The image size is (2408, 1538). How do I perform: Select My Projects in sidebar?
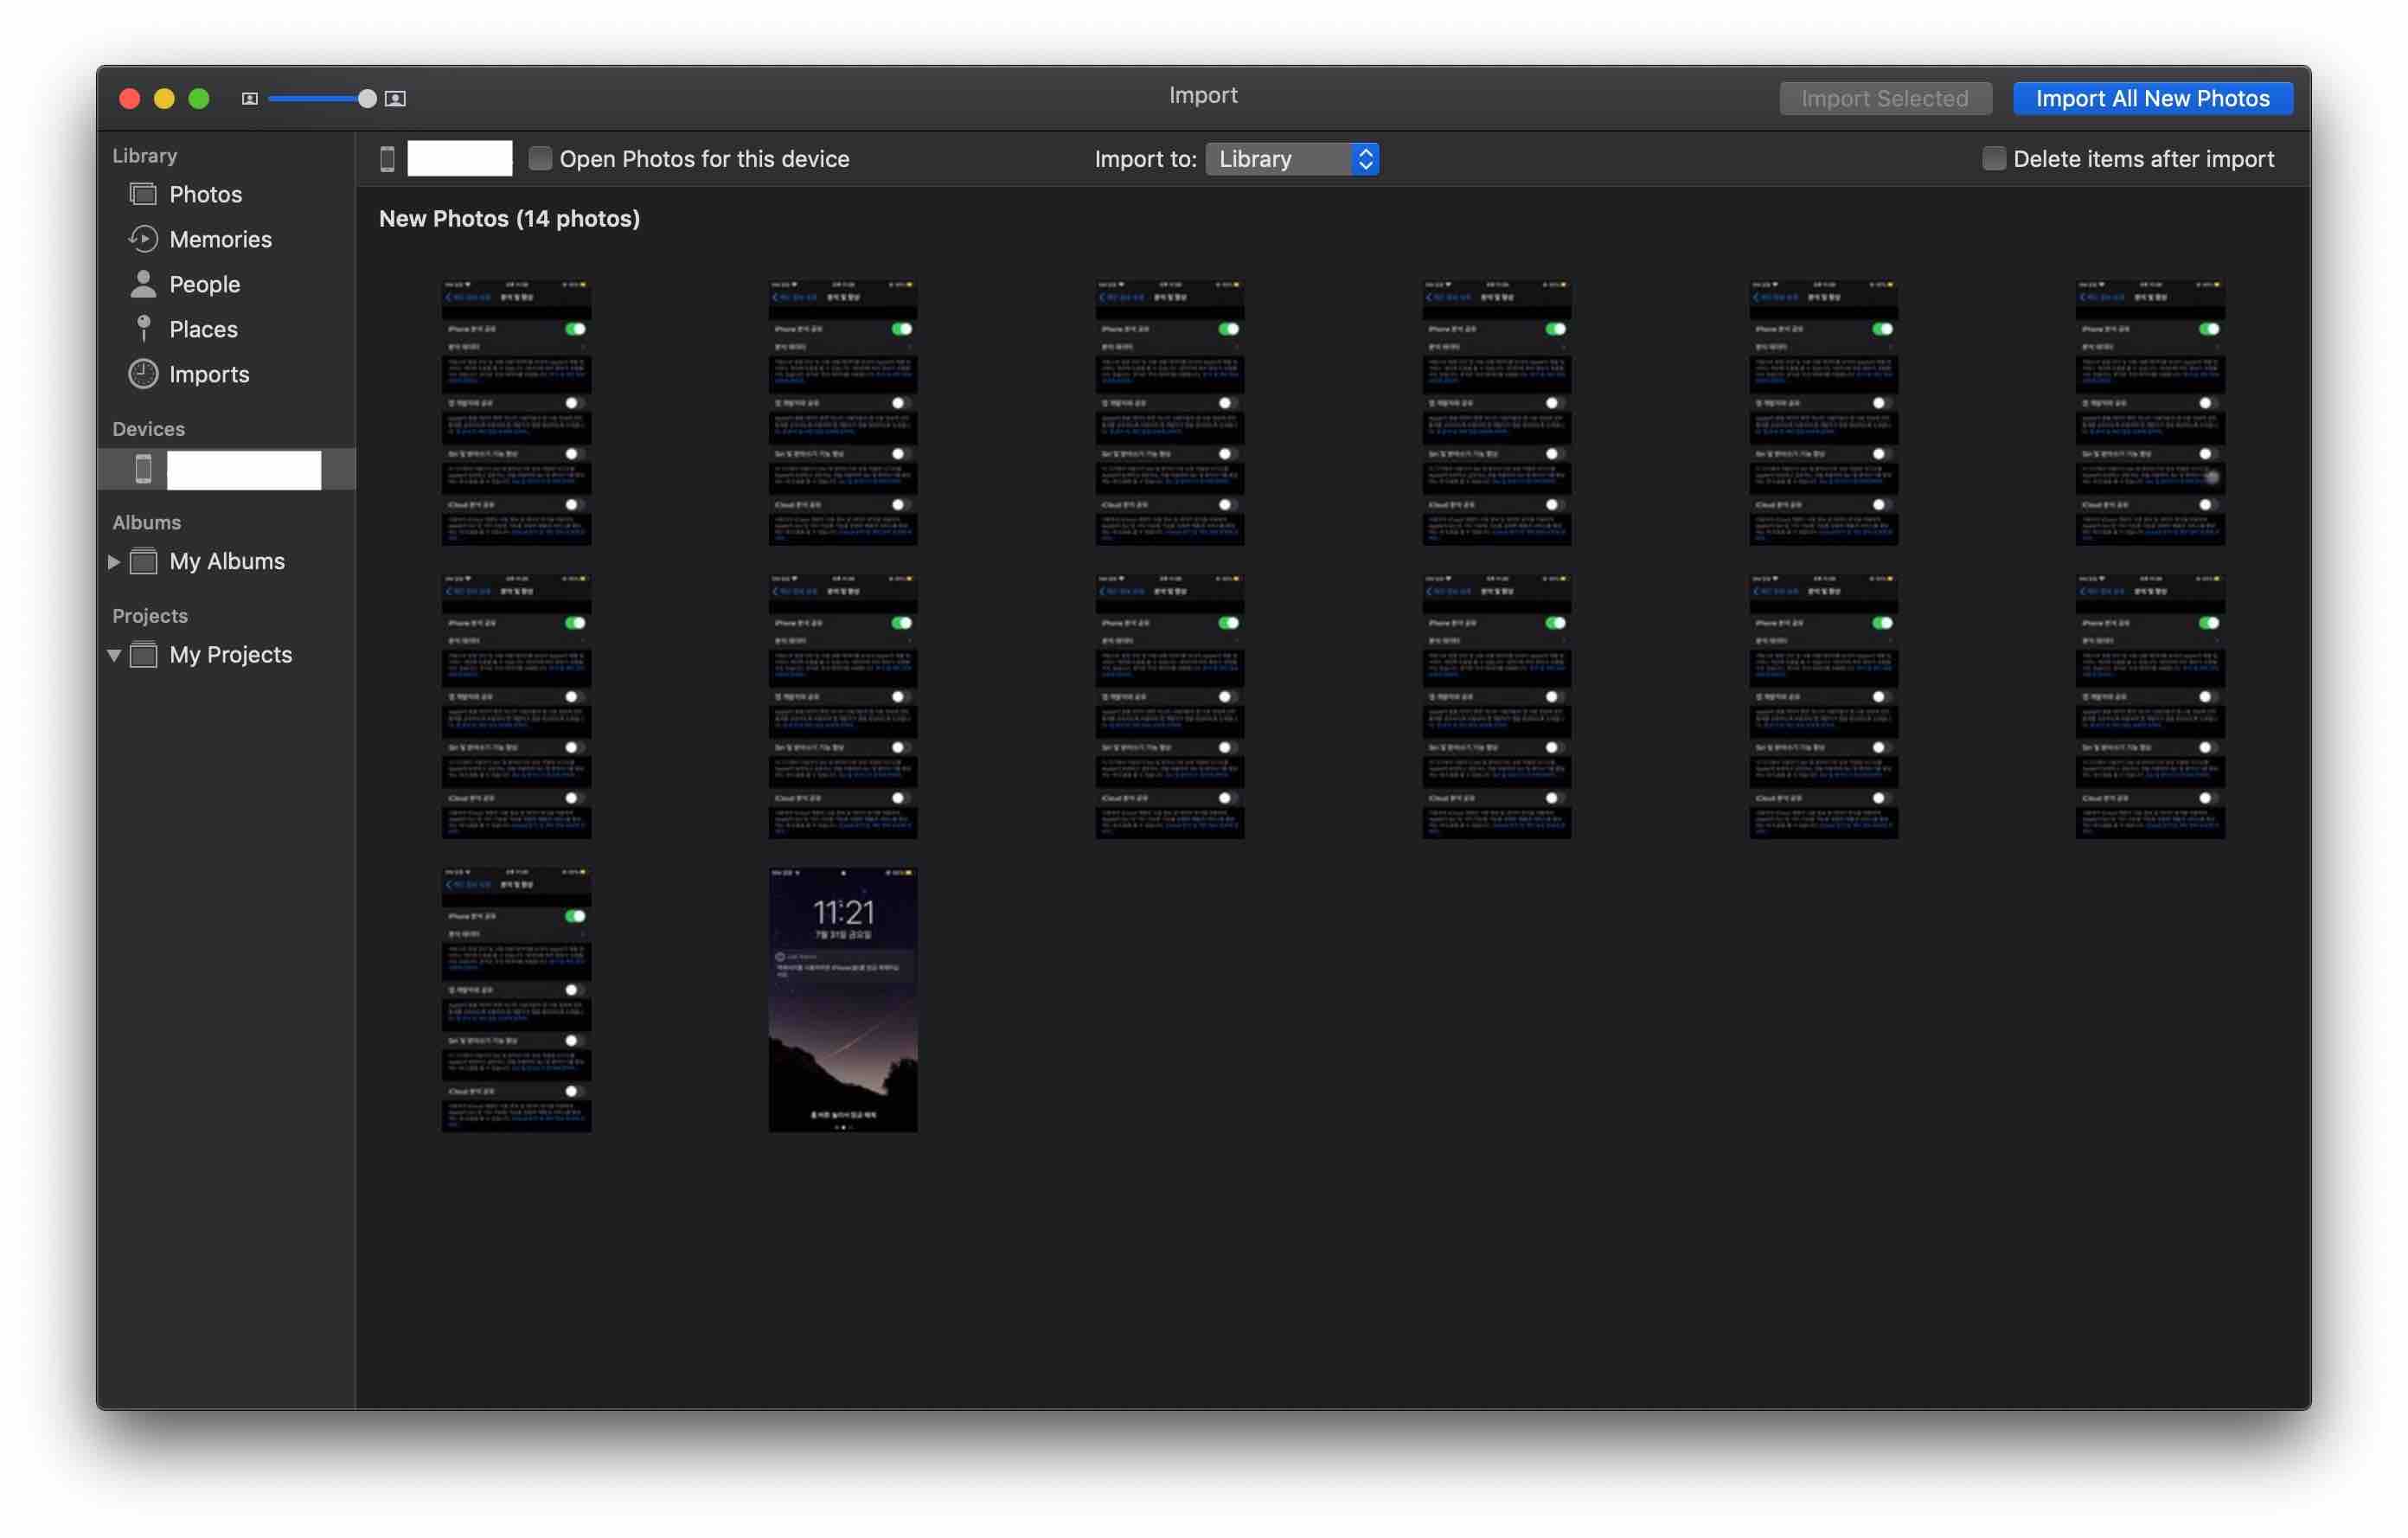pyautogui.click(x=231, y=655)
